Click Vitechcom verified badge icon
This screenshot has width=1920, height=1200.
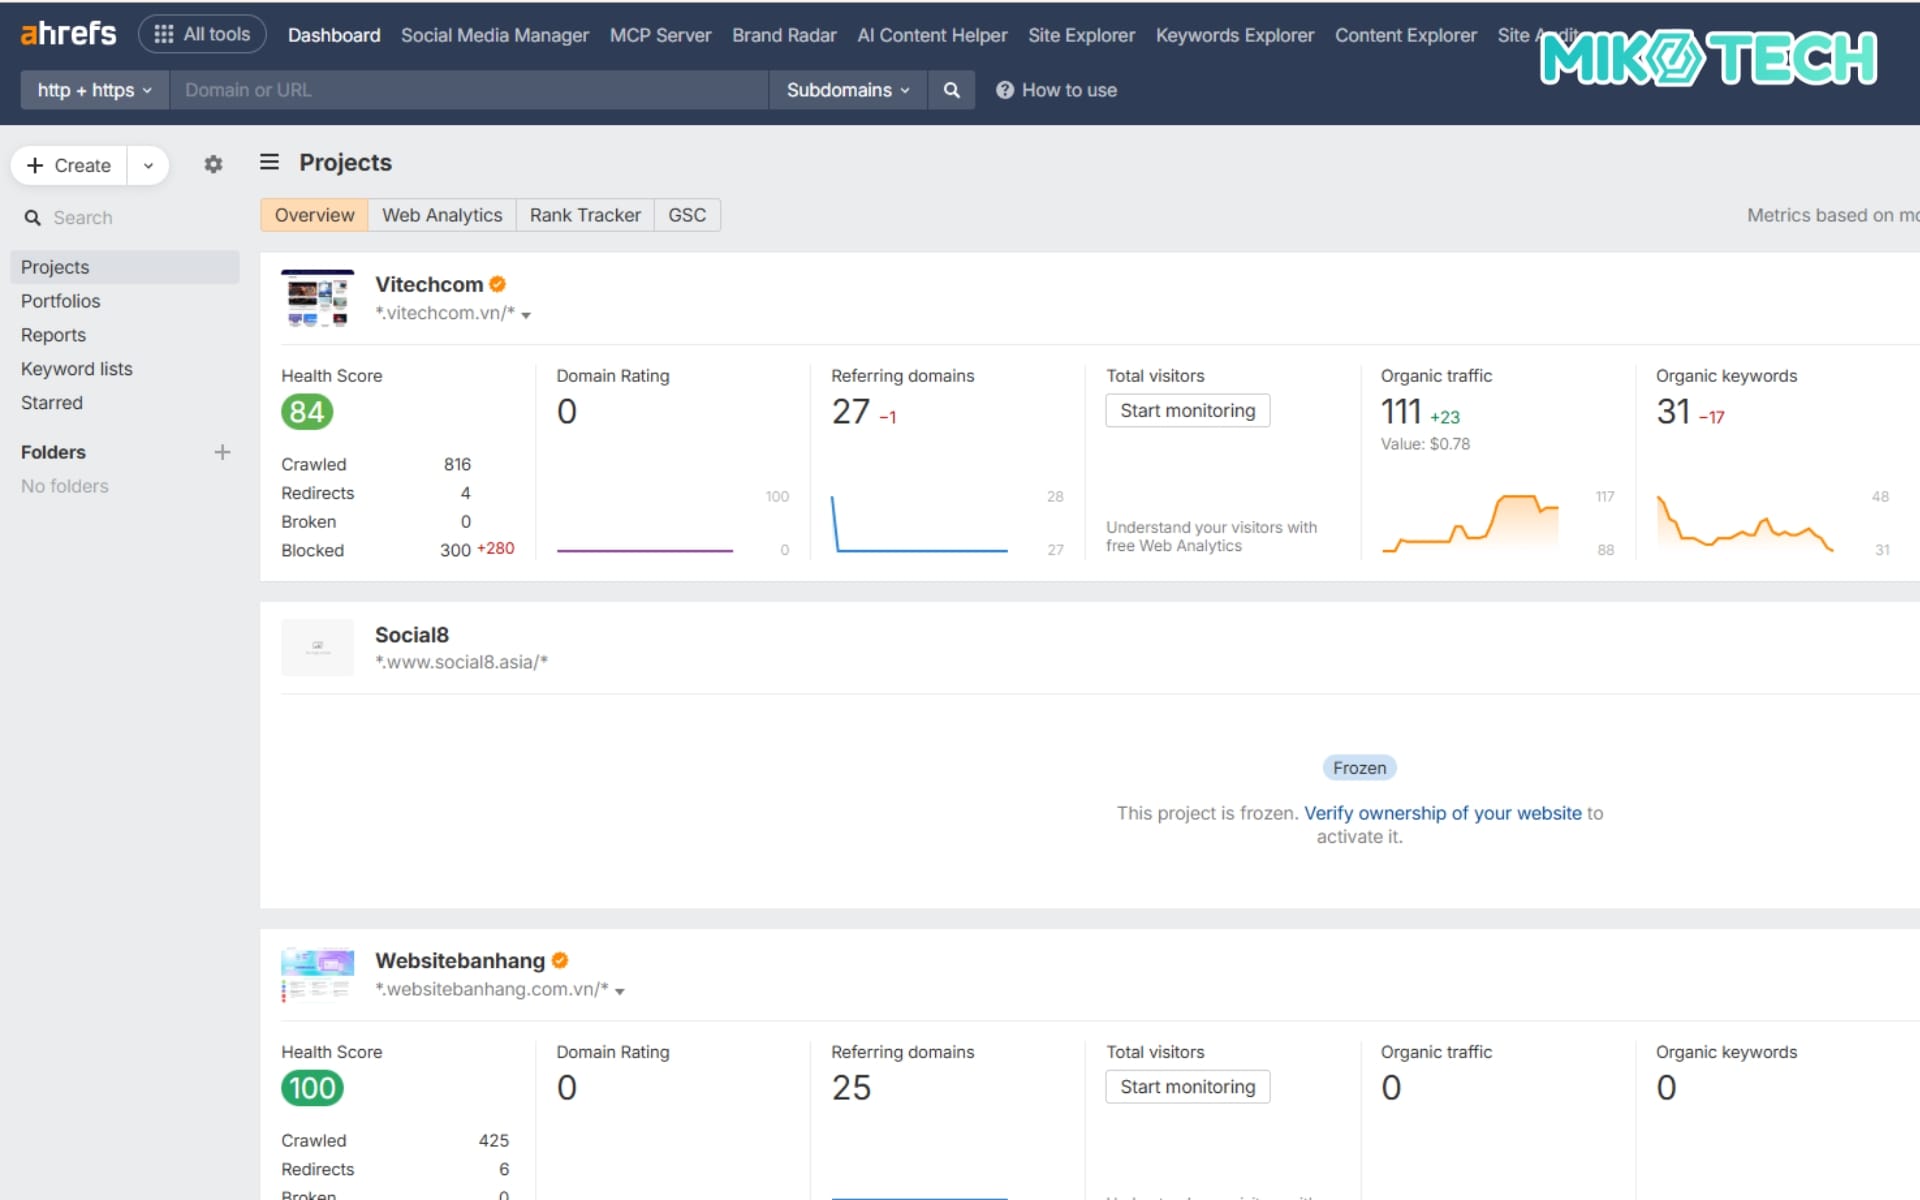pos(497,284)
